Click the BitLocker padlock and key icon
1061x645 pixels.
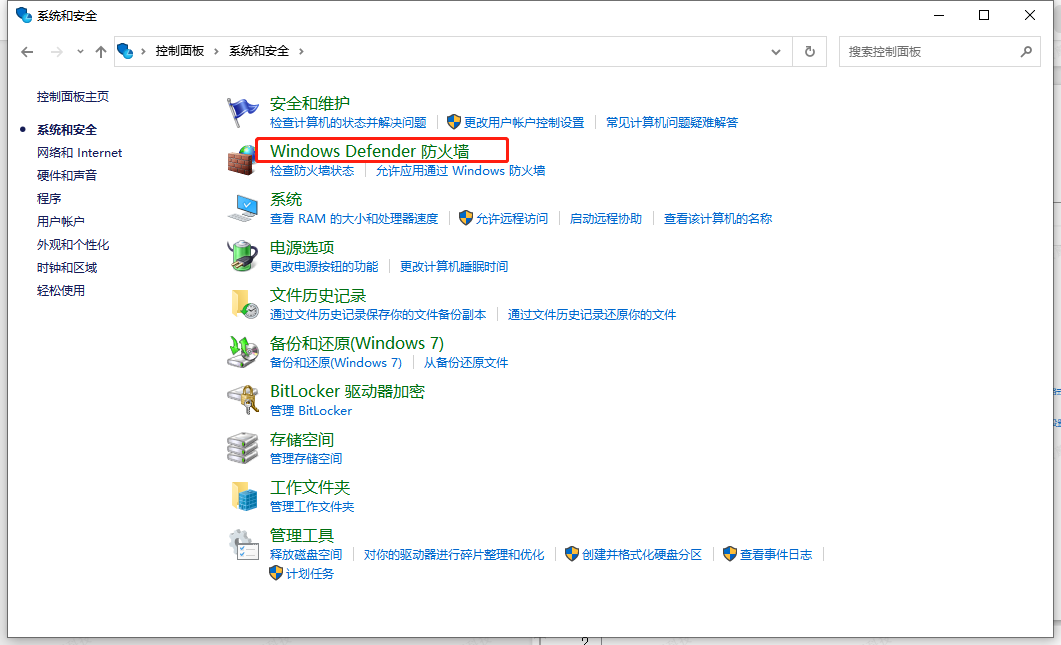pyautogui.click(x=242, y=400)
